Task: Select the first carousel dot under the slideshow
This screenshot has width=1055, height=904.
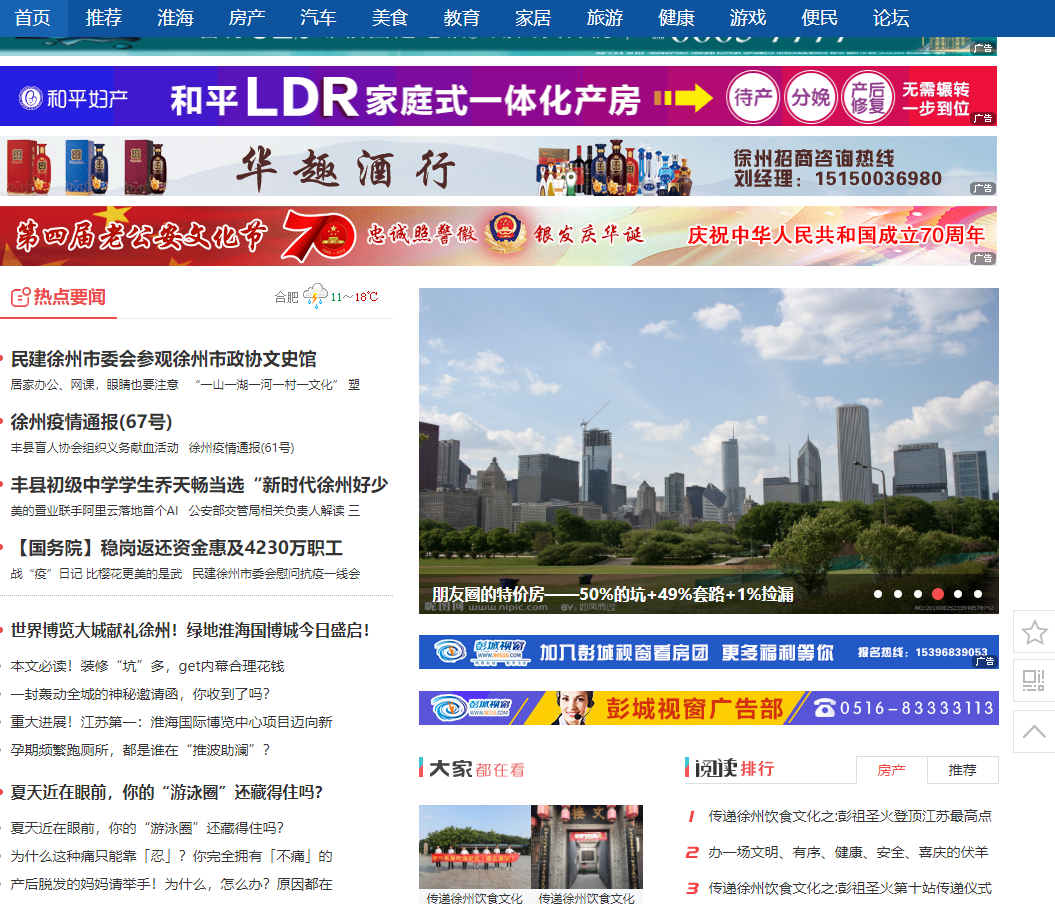Action: point(879,594)
